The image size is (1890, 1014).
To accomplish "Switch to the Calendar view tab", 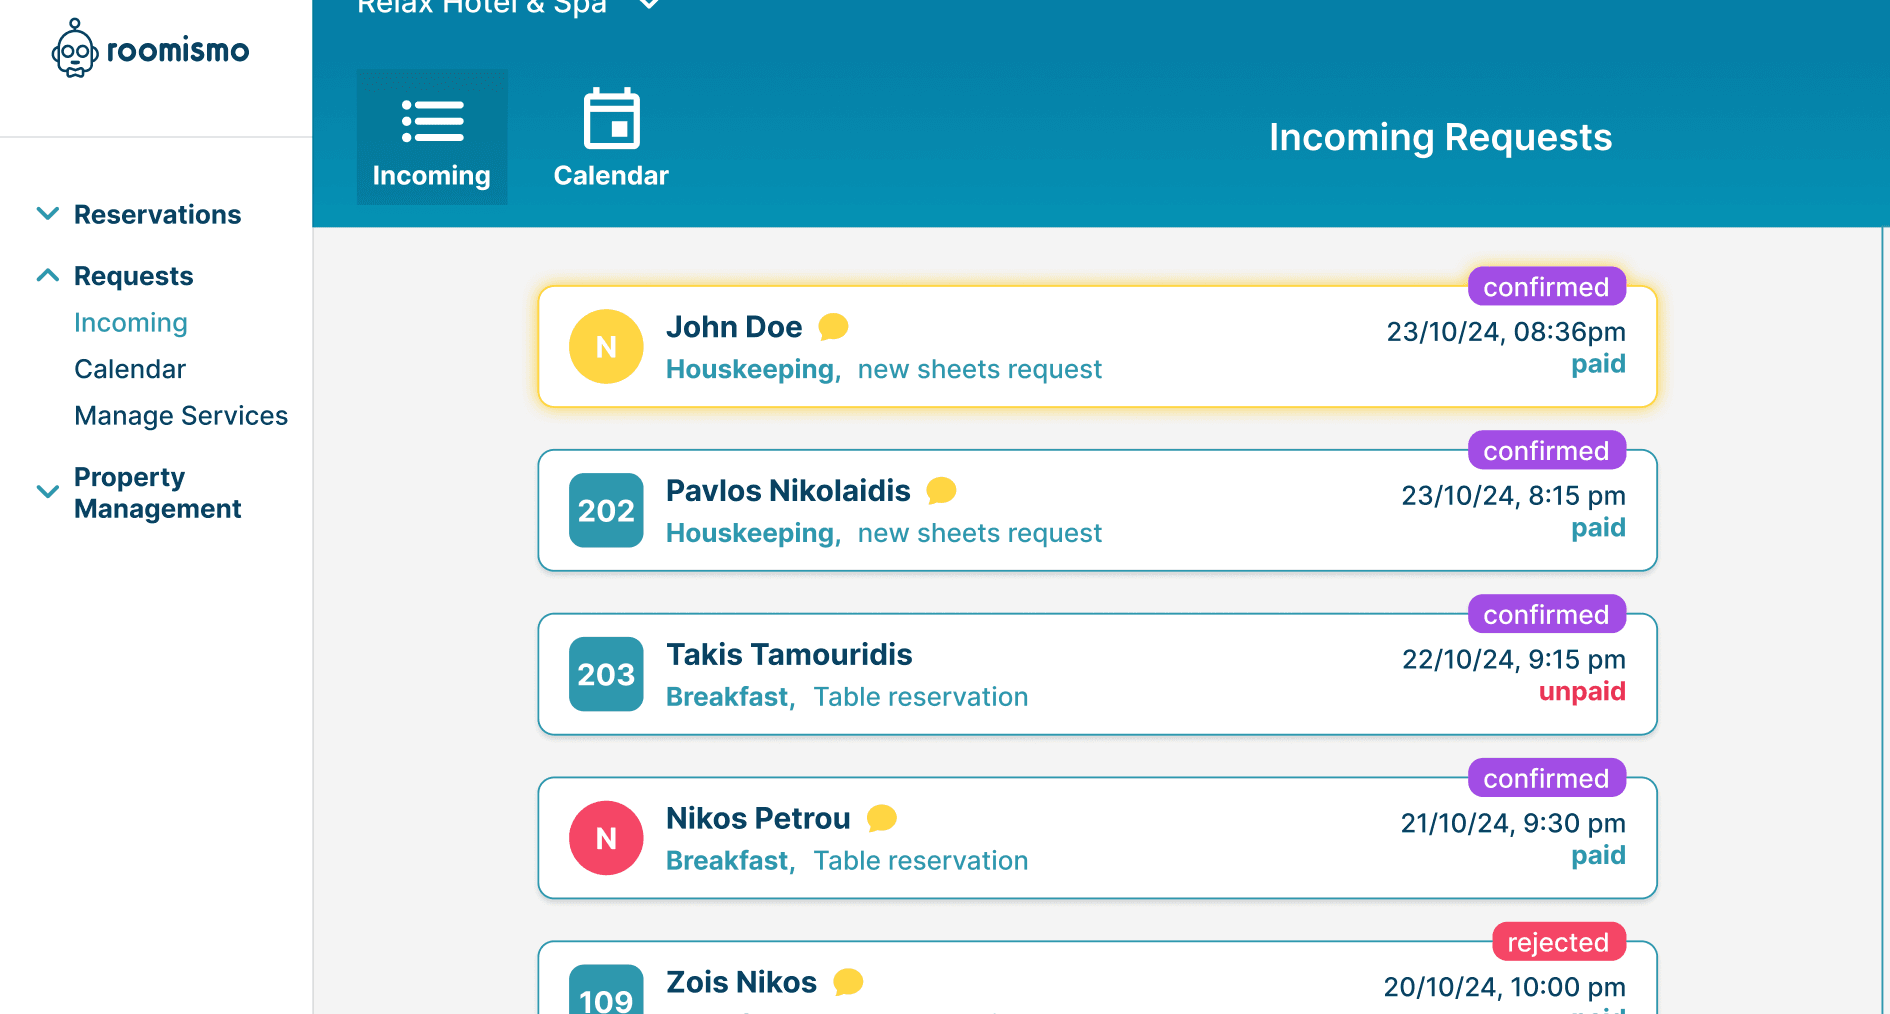I will [611, 138].
